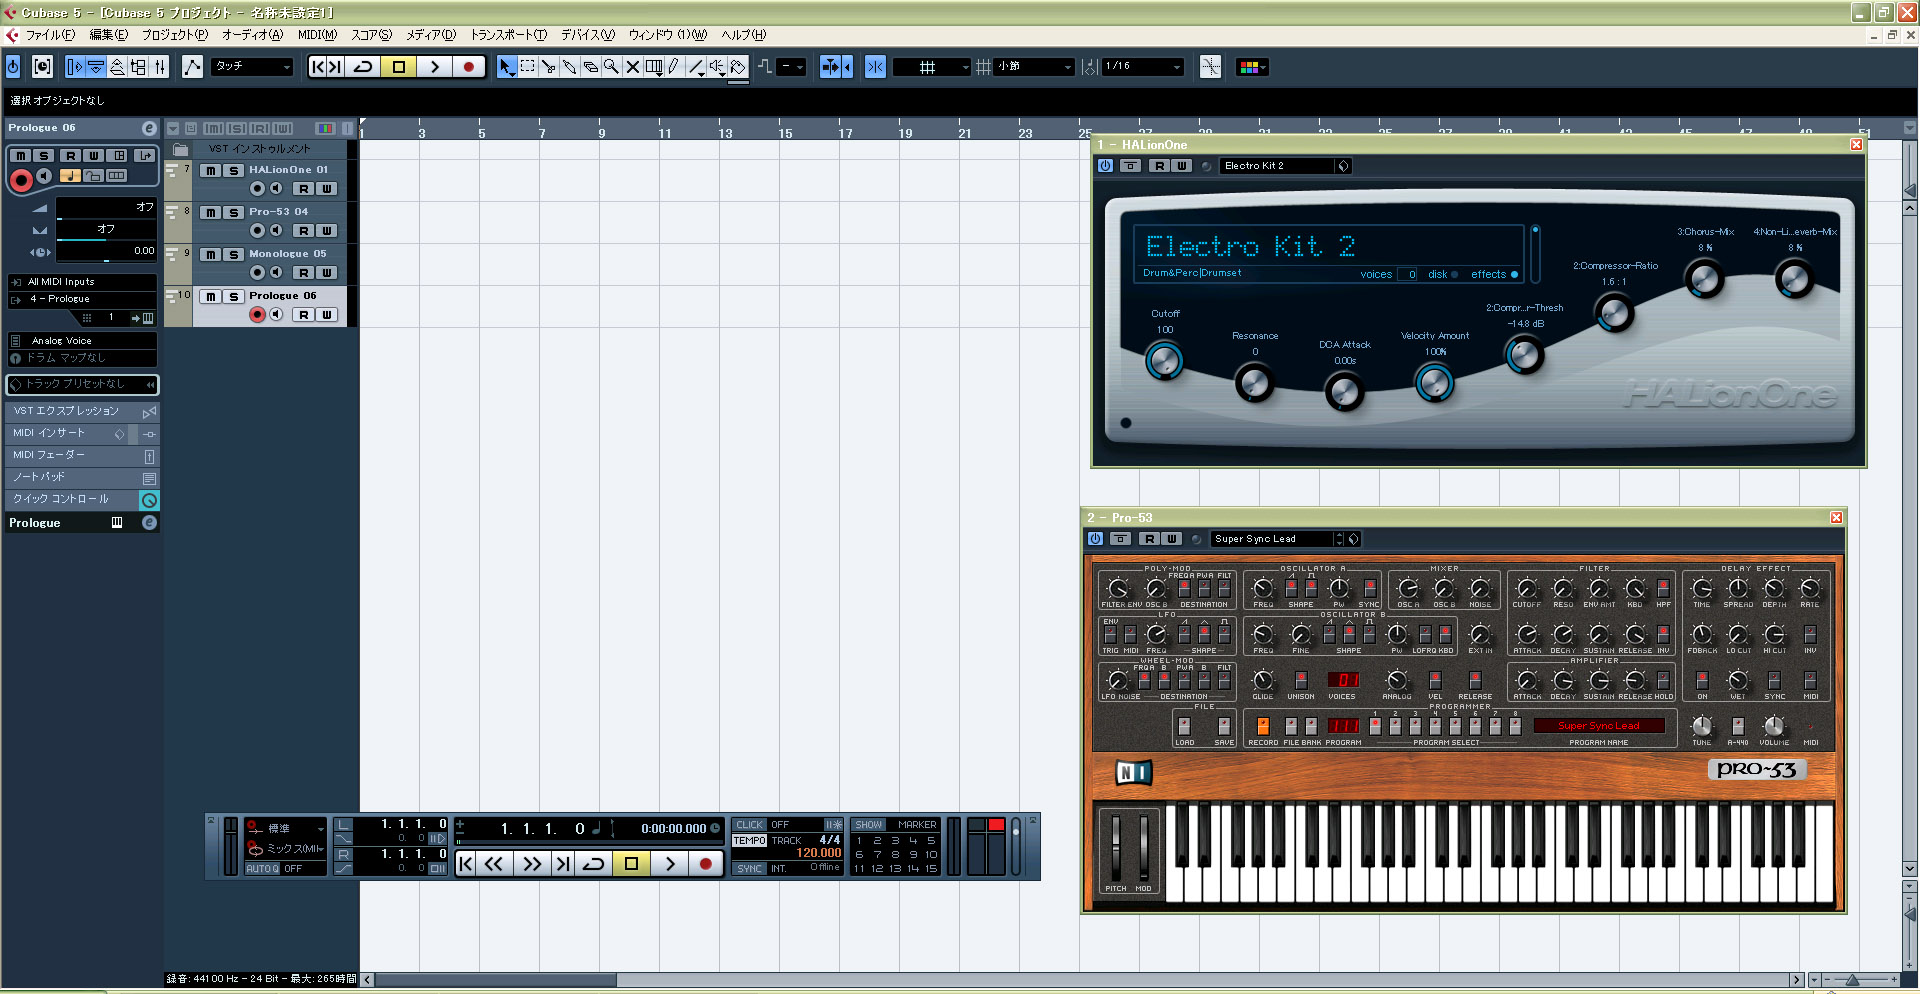Toggle the SYNC button in transport
Image resolution: width=1920 pixels, height=994 pixels.
(x=750, y=869)
